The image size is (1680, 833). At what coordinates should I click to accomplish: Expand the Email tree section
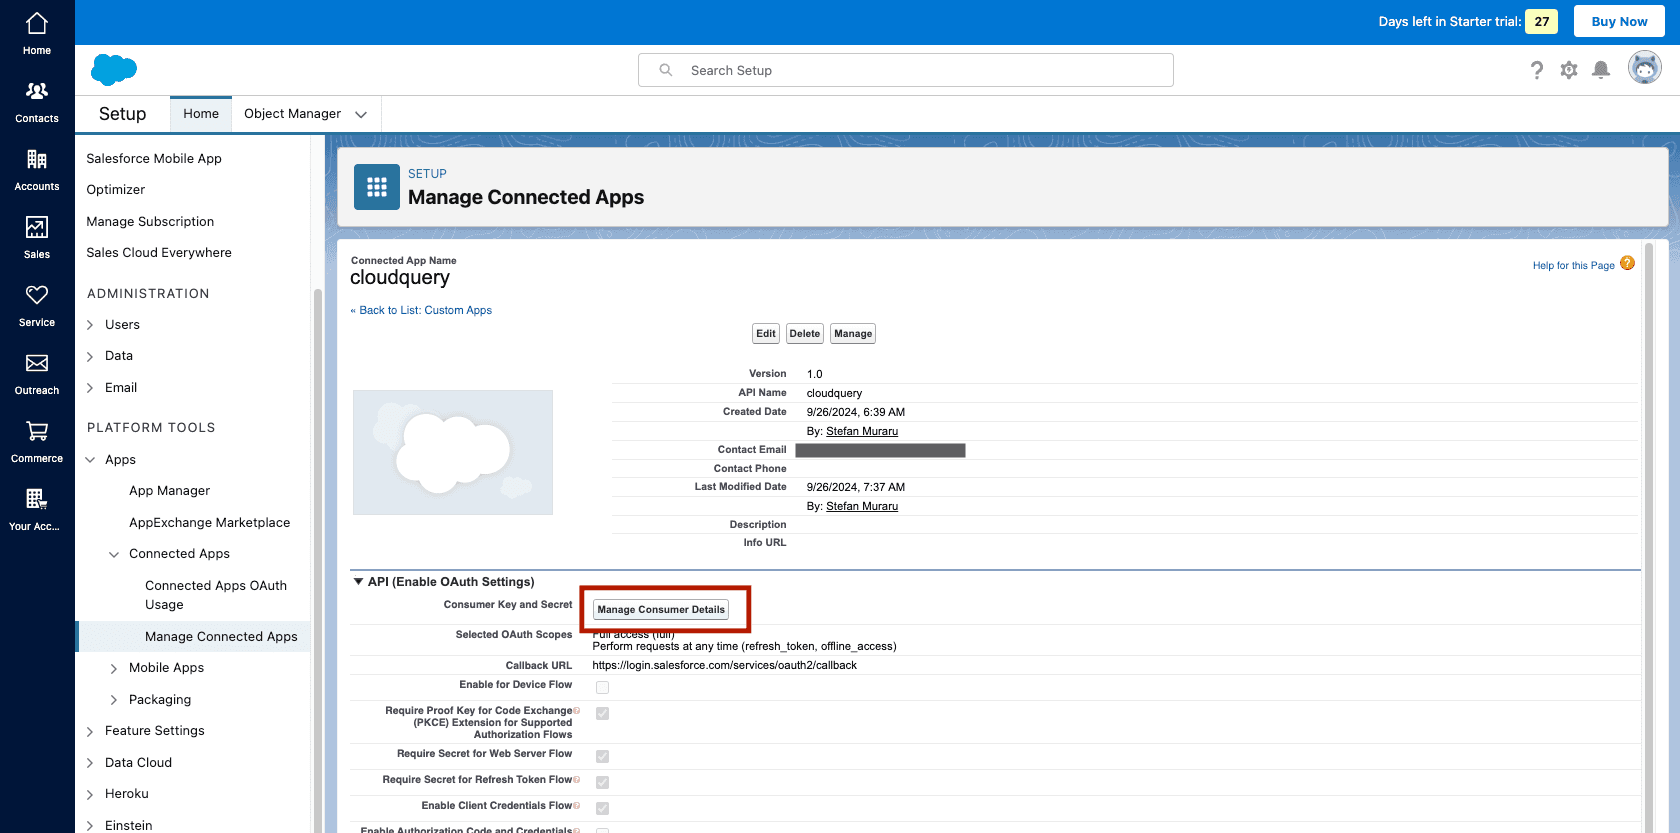click(90, 388)
